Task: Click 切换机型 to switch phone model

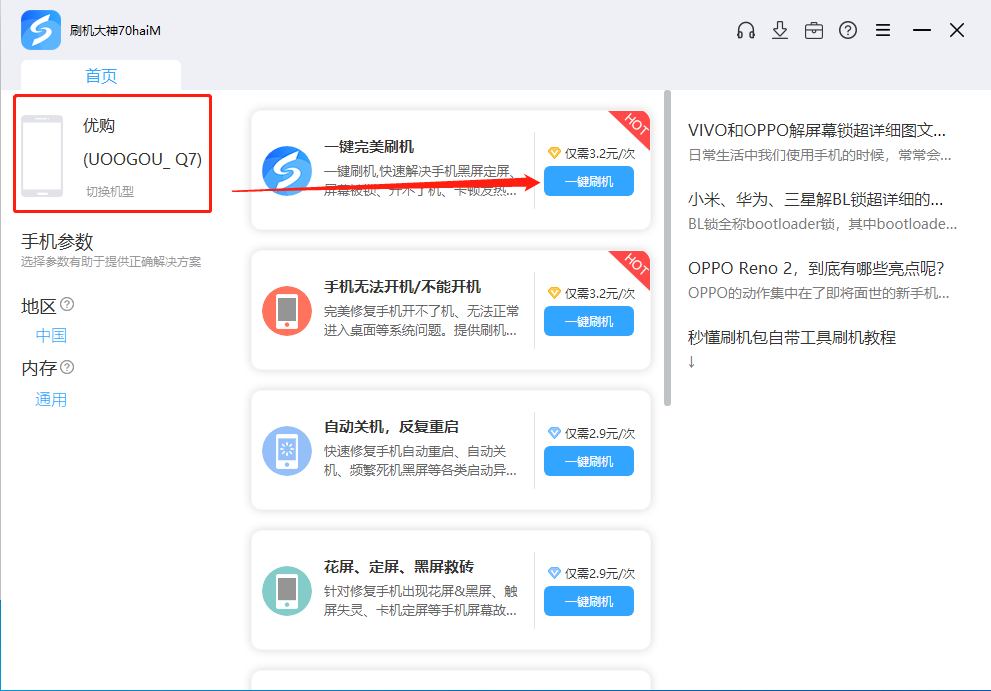Action: pyautogui.click(x=110, y=192)
